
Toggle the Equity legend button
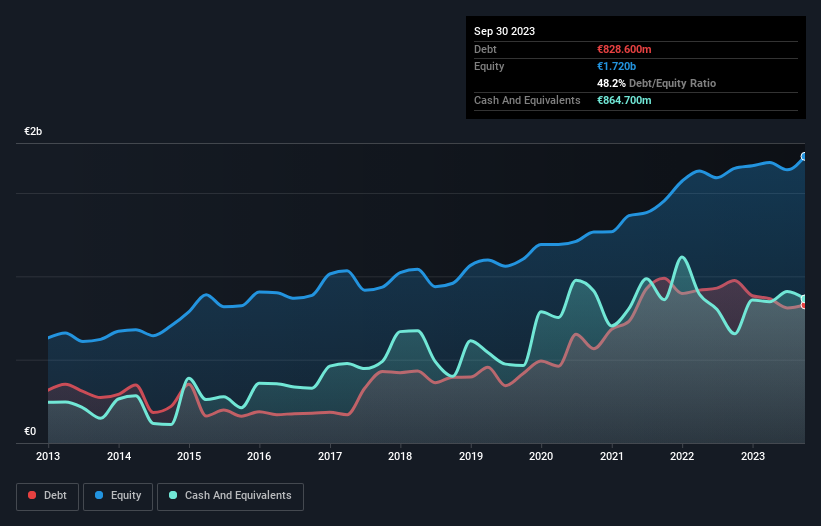click(x=118, y=496)
